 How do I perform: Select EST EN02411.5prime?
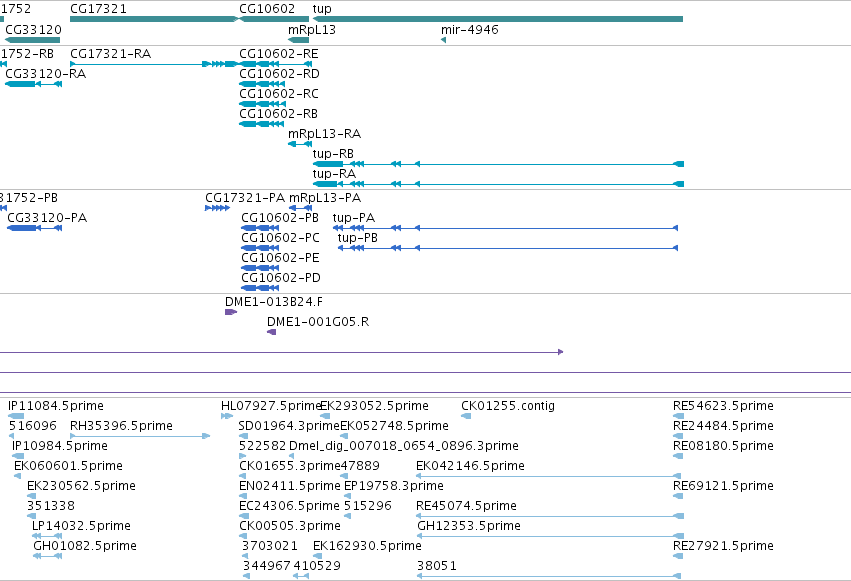tap(244, 497)
